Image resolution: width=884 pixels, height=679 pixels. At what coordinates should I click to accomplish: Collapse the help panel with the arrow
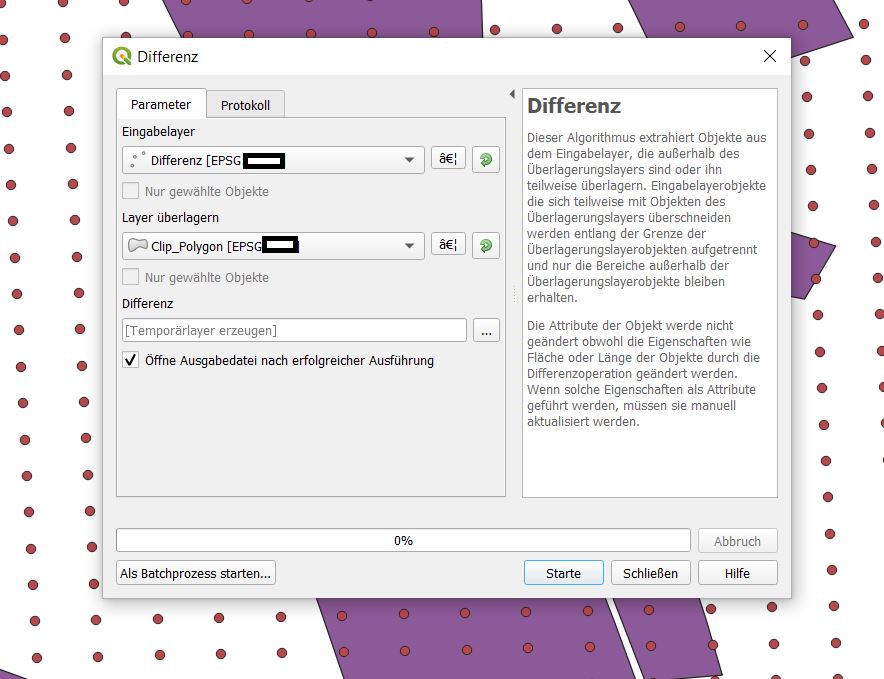pos(512,94)
